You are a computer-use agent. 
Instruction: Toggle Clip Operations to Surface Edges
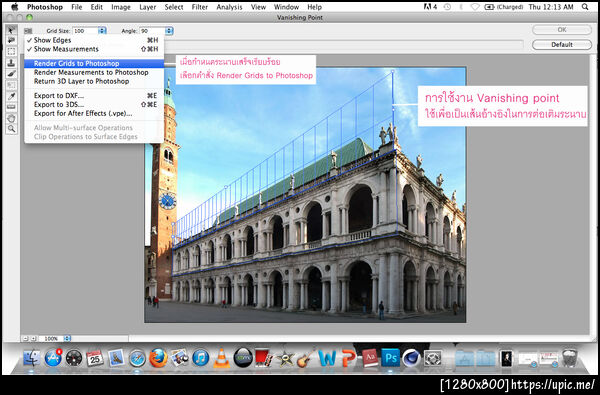click(x=94, y=137)
